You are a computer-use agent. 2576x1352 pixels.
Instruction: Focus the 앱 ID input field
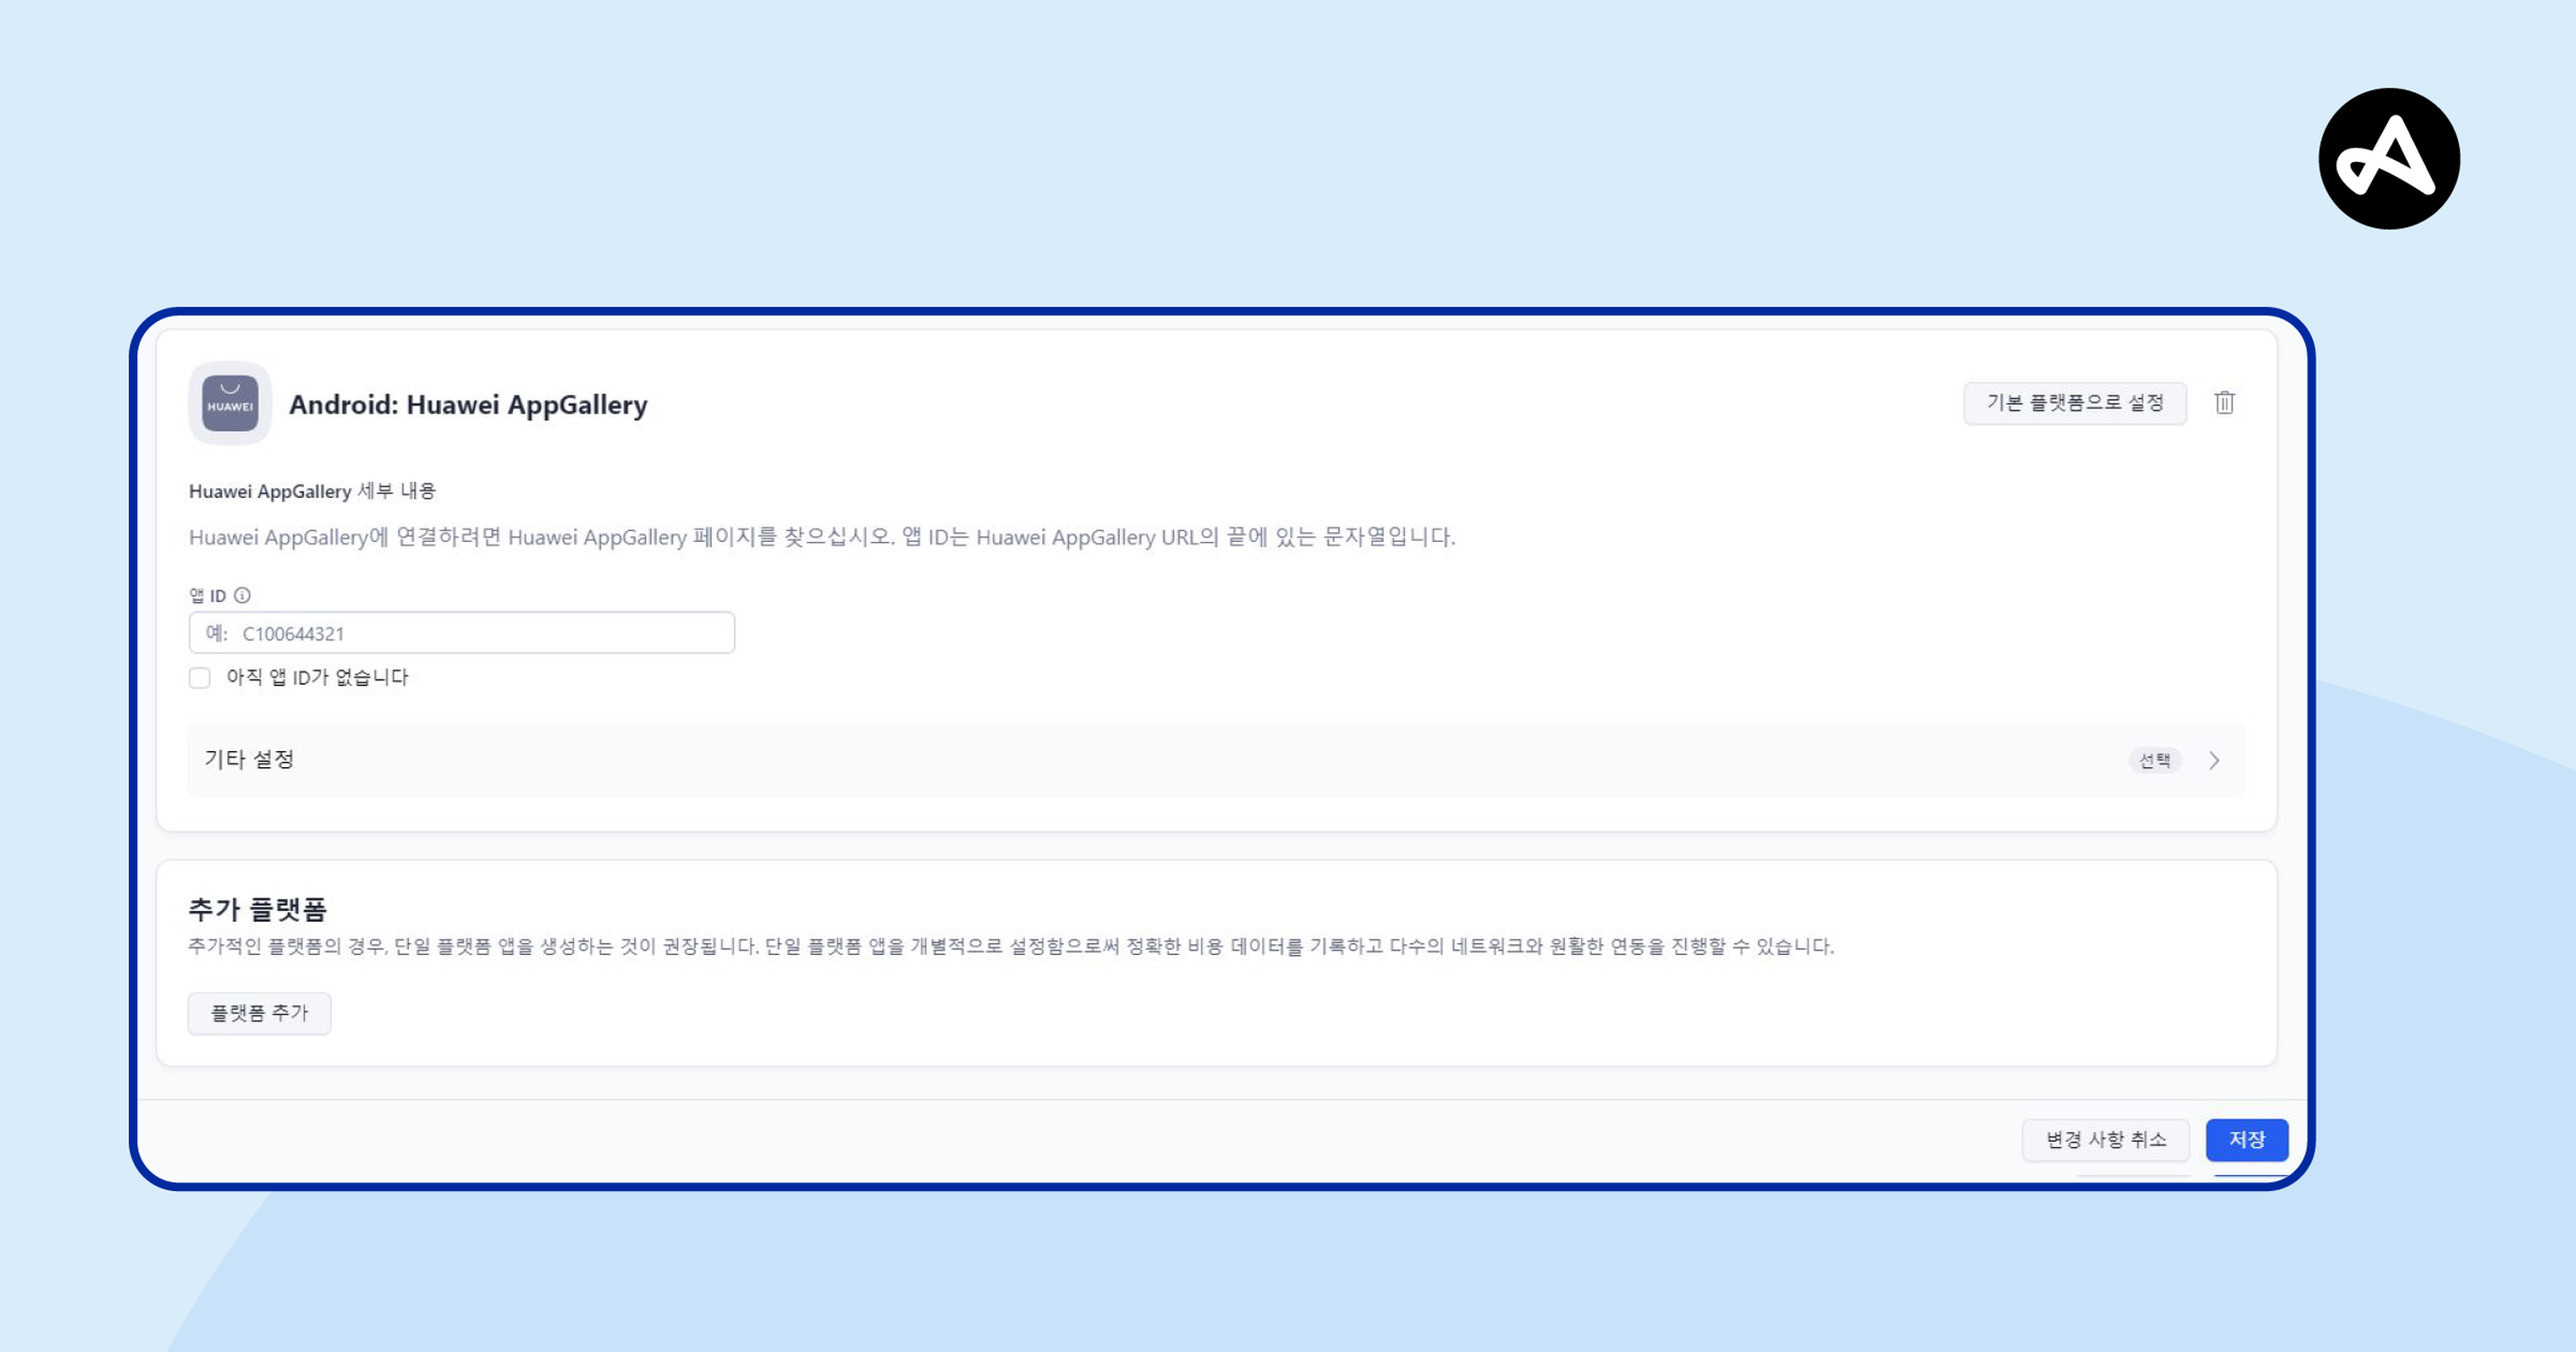pyautogui.click(x=462, y=633)
